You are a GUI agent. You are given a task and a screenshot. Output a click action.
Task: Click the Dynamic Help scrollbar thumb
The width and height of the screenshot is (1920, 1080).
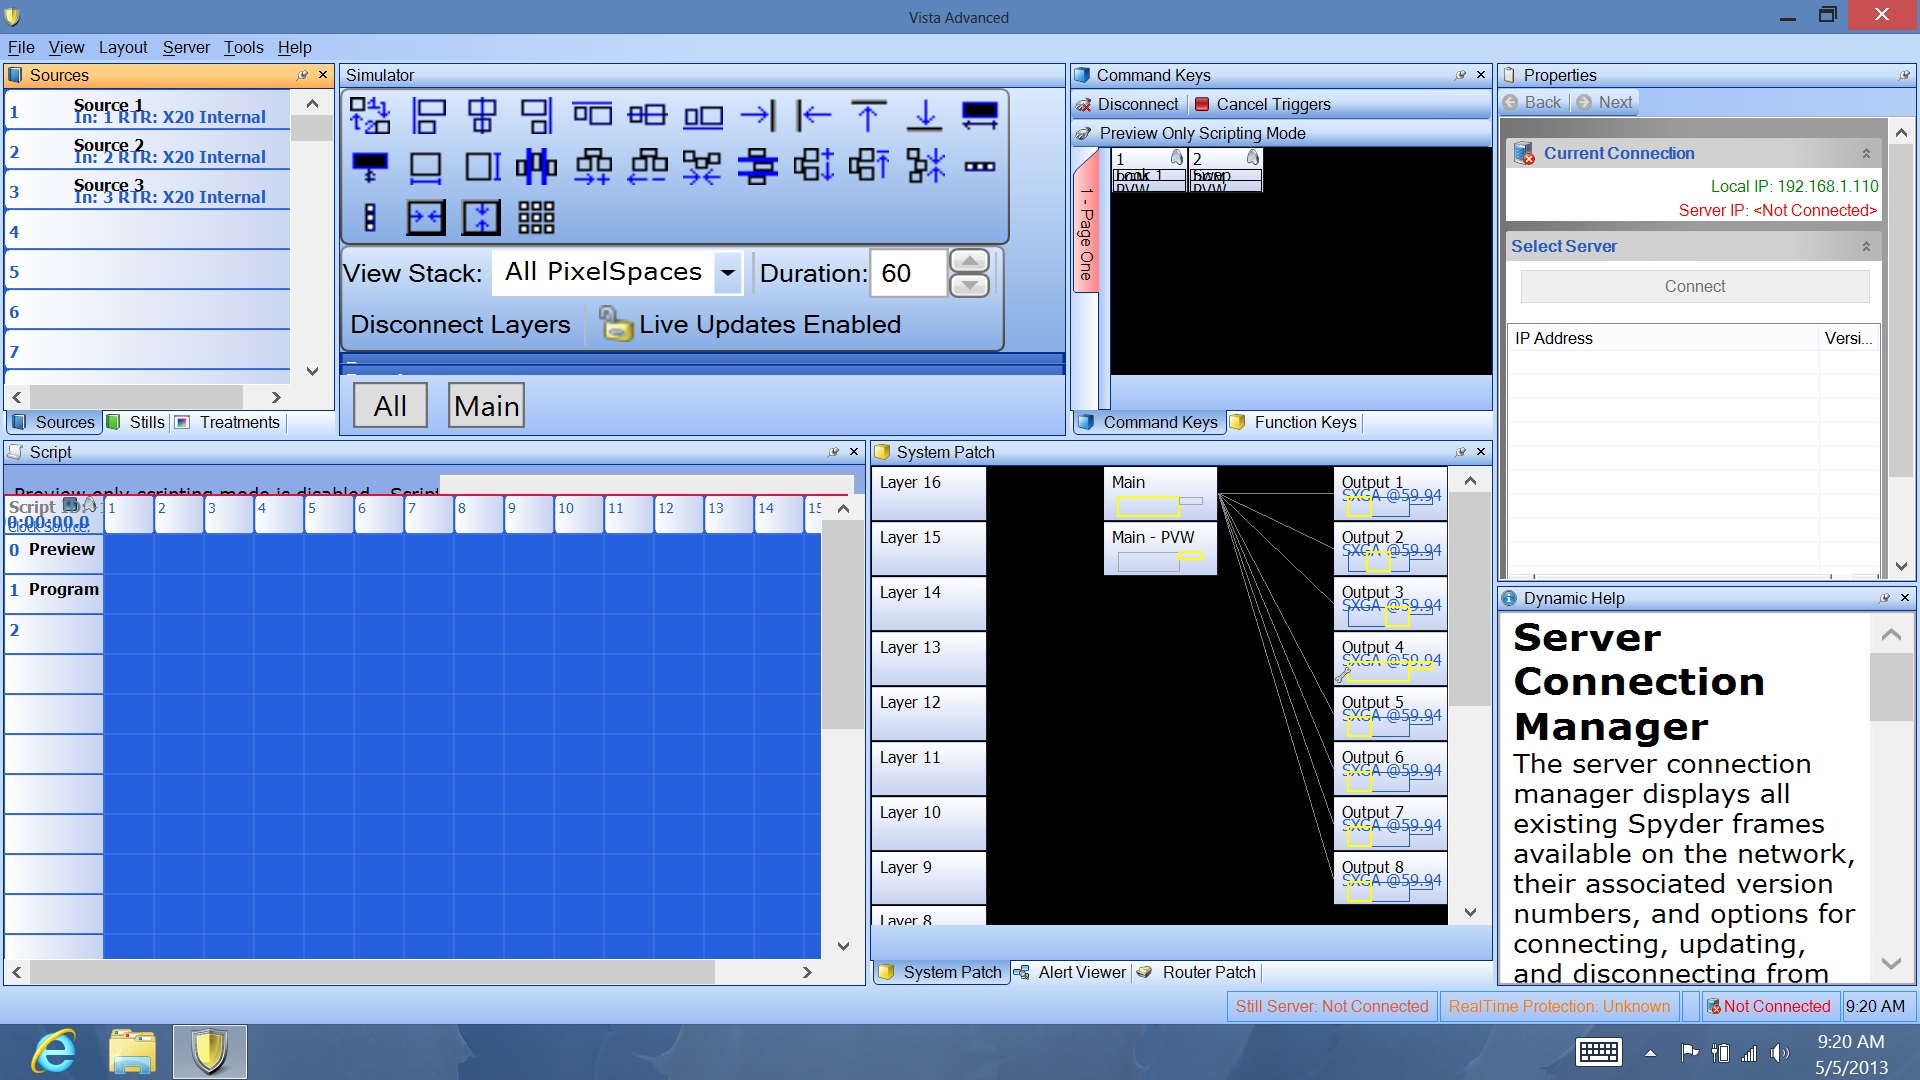1891,686
